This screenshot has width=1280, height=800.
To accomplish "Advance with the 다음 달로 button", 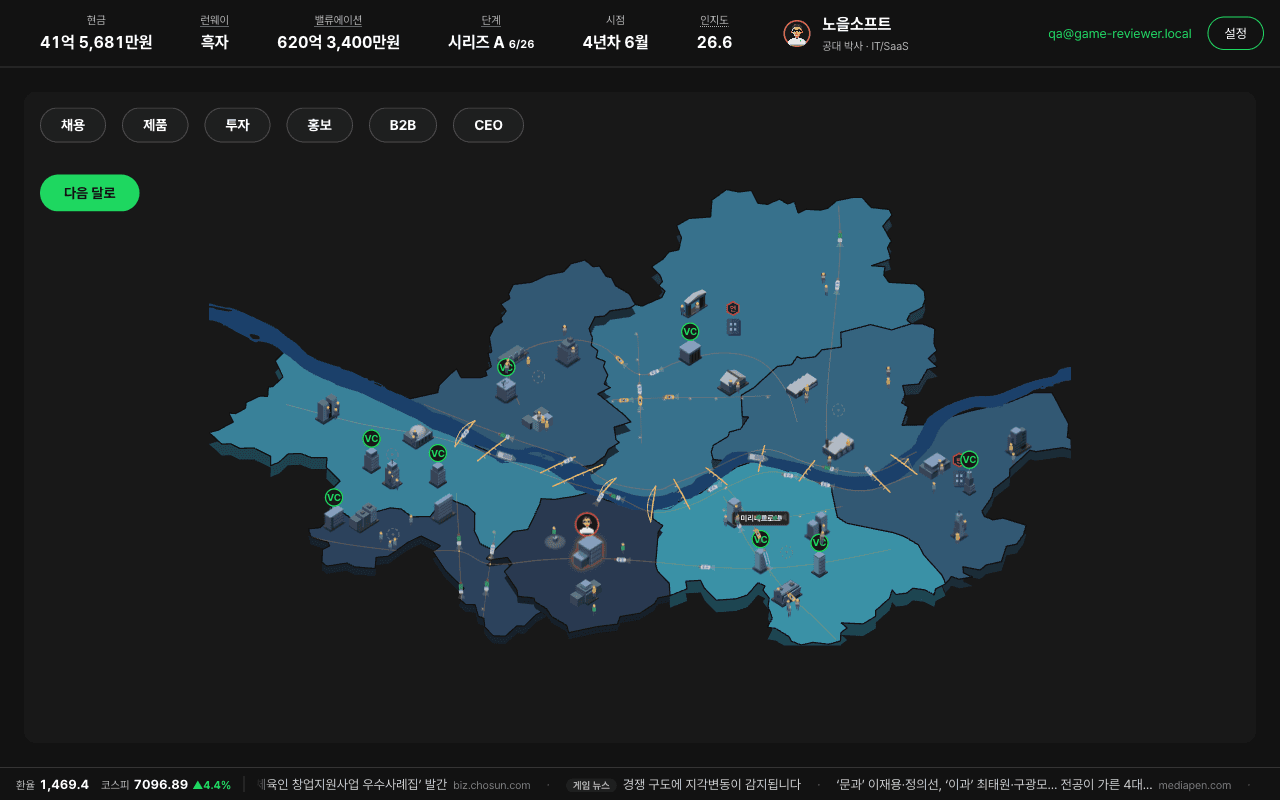I will coord(90,193).
